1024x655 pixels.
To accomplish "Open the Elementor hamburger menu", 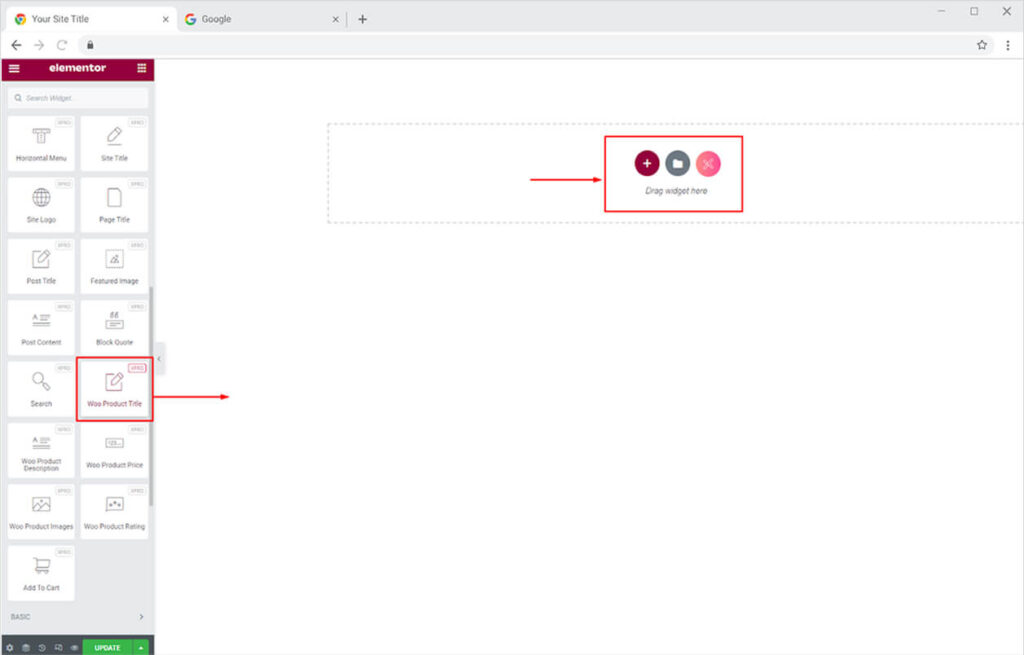I will click(14, 68).
